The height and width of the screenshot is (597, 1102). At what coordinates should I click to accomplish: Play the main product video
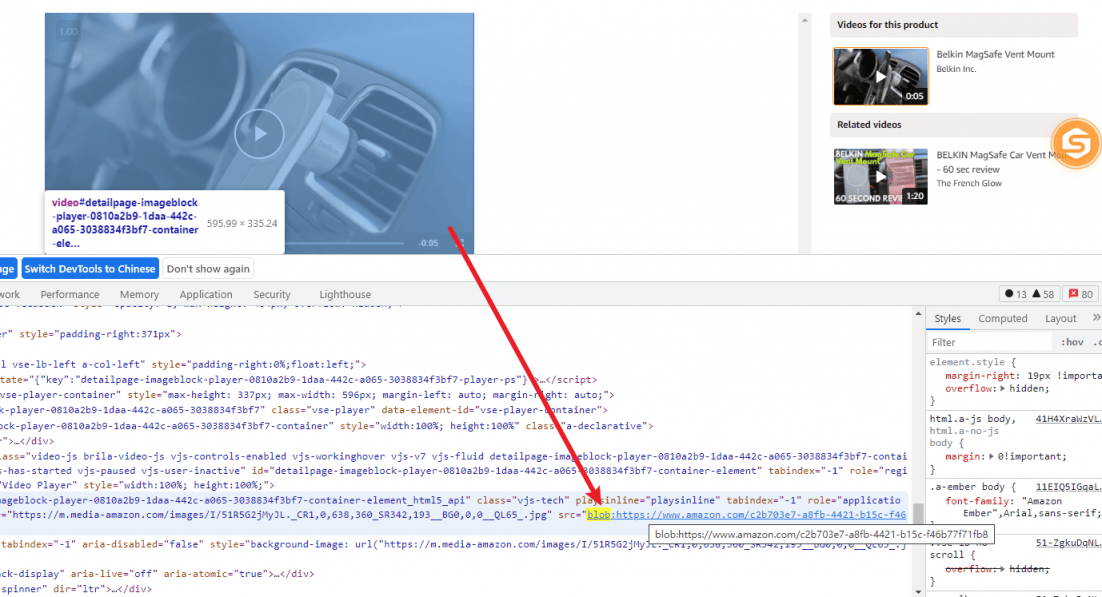(x=259, y=134)
